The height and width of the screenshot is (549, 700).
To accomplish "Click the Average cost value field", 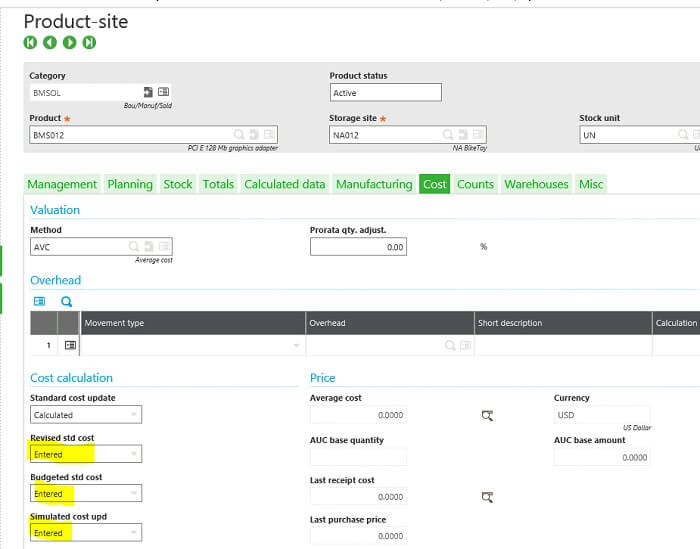I will point(358,415).
